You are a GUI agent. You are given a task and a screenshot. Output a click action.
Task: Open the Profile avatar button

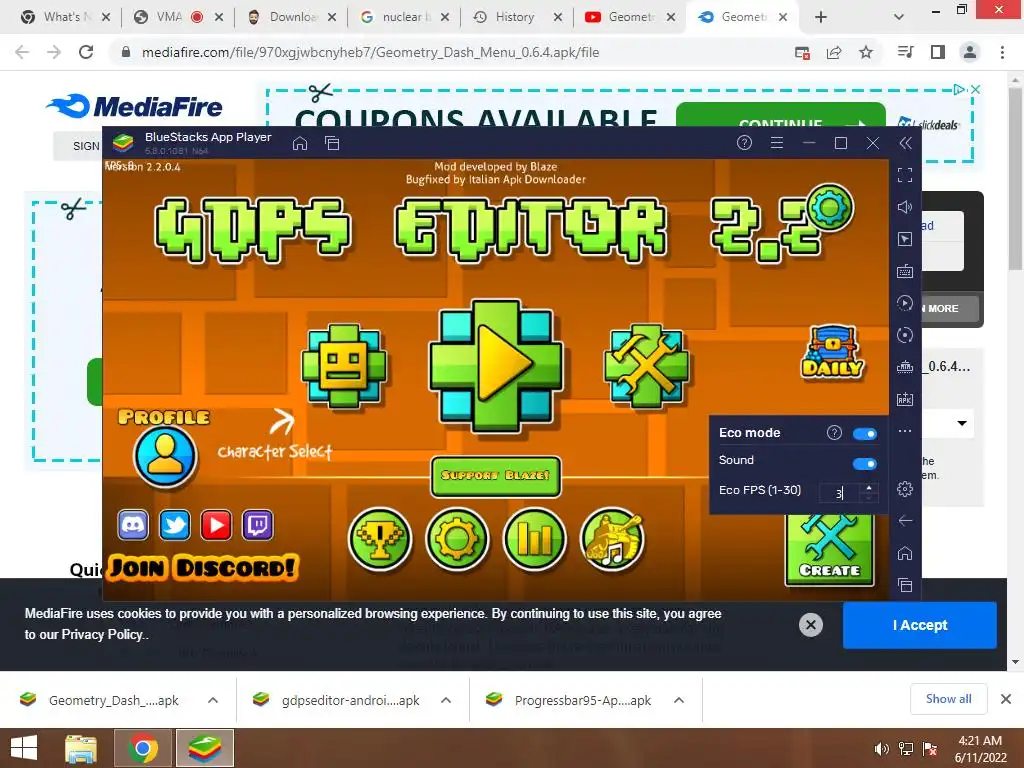click(x=165, y=455)
